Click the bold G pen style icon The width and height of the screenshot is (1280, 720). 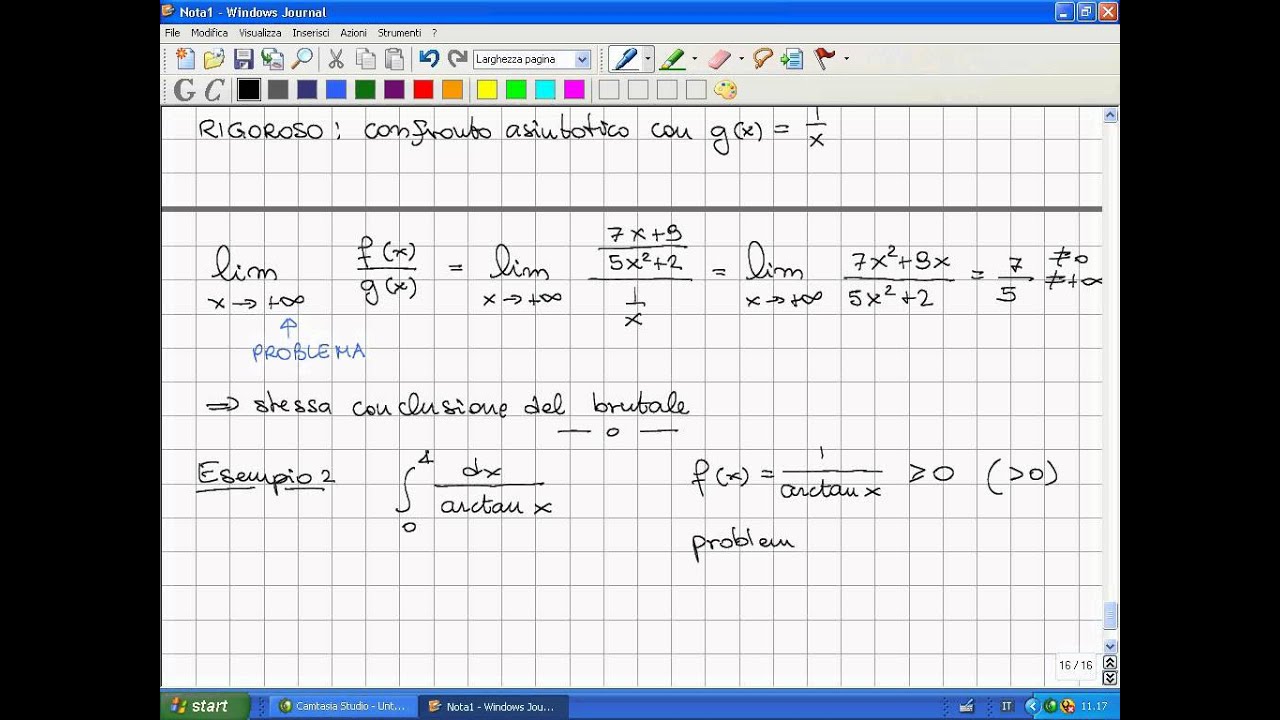point(185,90)
